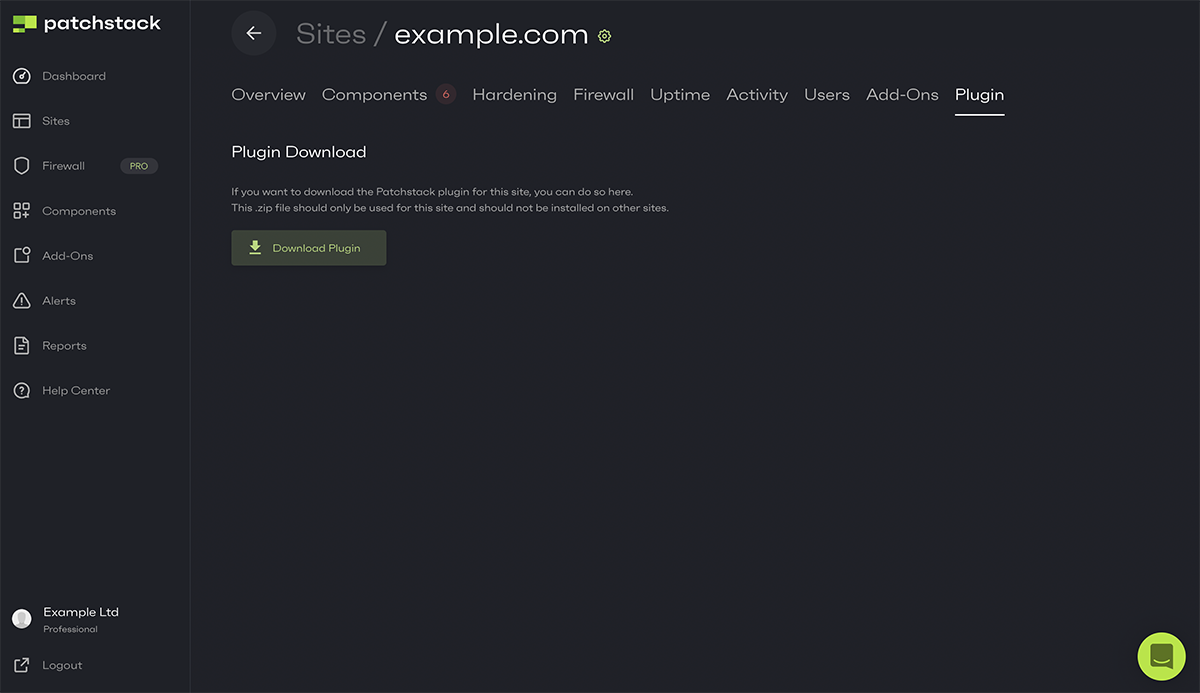Click the Example Ltd avatar
The width and height of the screenshot is (1200, 693).
click(x=21, y=619)
